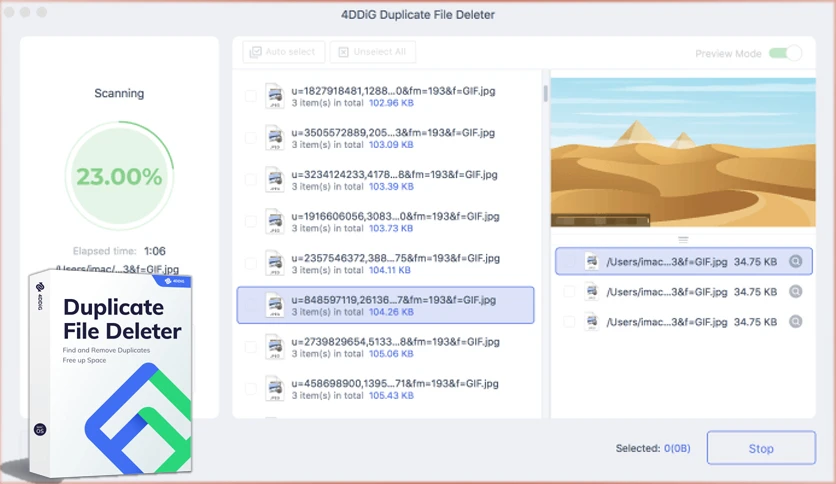Screen dimensions: 836x484
Task: Select the u=3234124233,4178...GIF.jpg filename
Action: (394, 175)
